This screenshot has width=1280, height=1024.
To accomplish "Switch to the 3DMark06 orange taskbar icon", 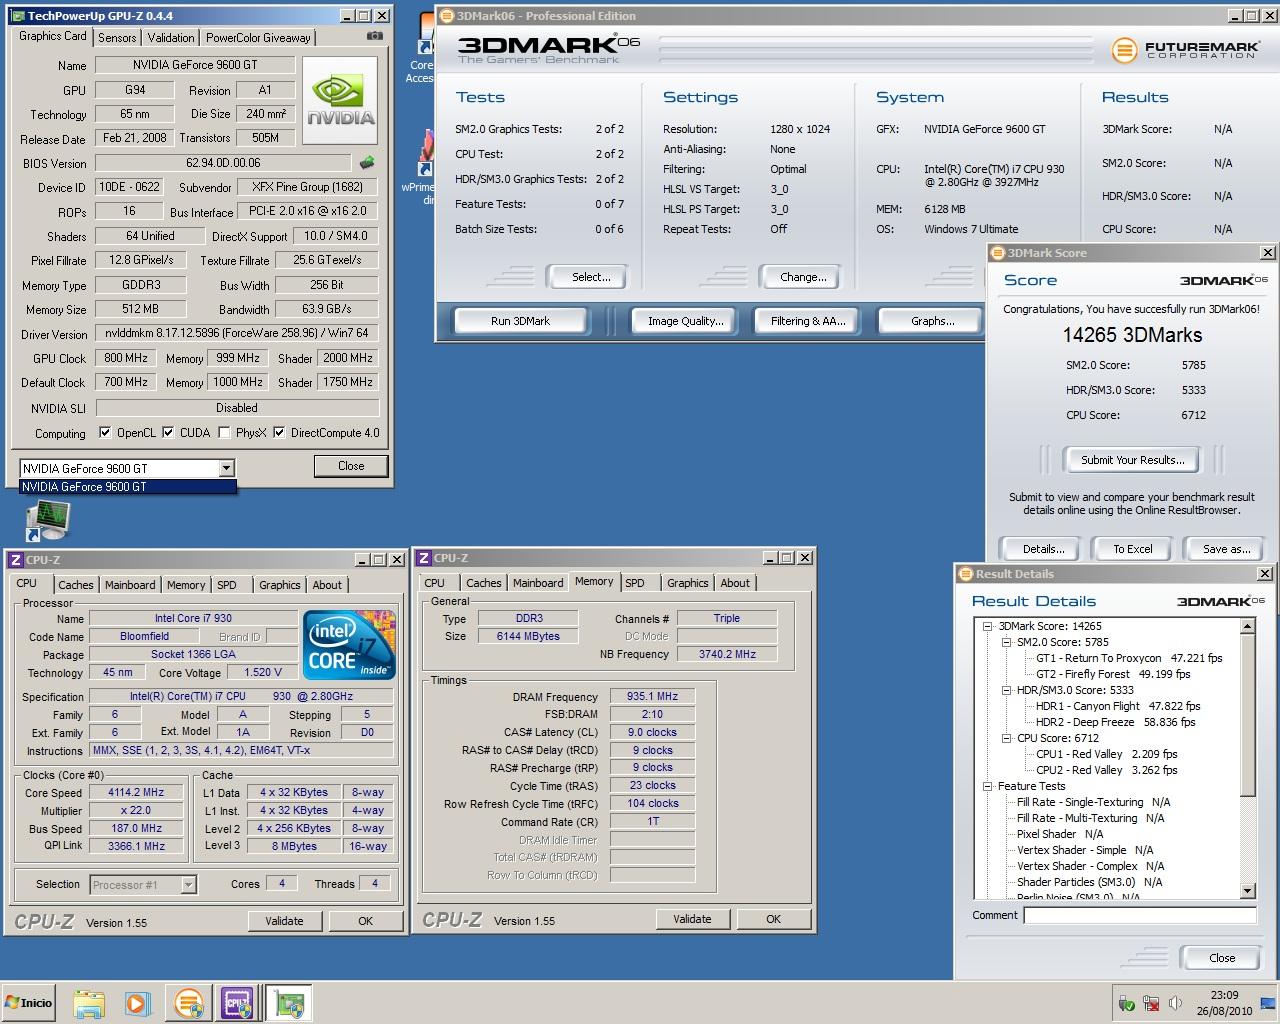I will (x=189, y=1003).
